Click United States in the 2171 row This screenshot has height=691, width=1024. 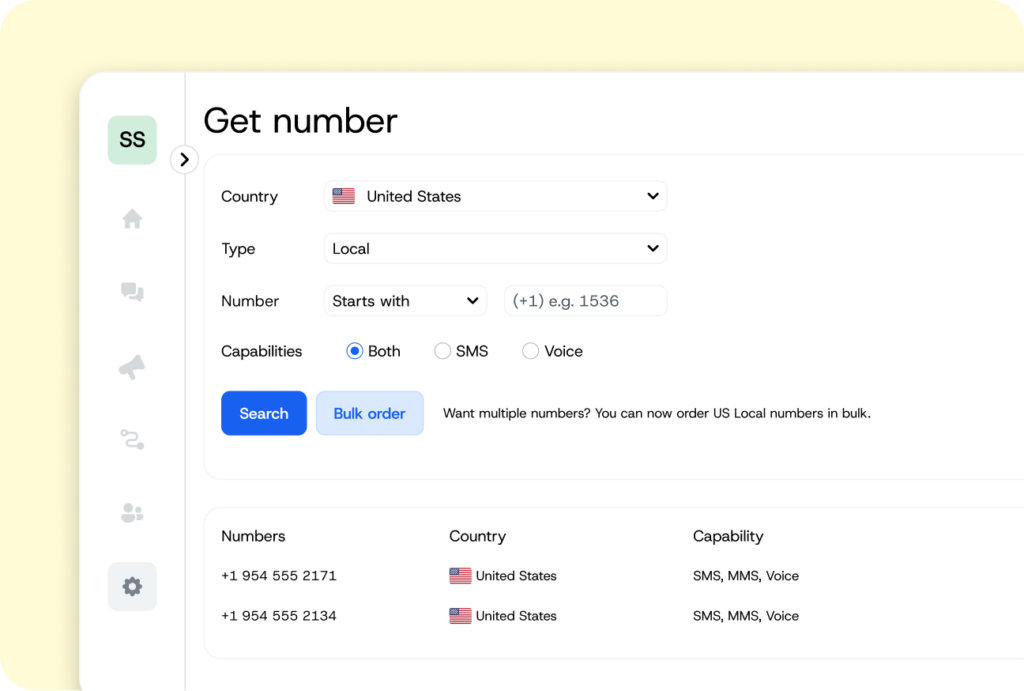[x=516, y=576]
